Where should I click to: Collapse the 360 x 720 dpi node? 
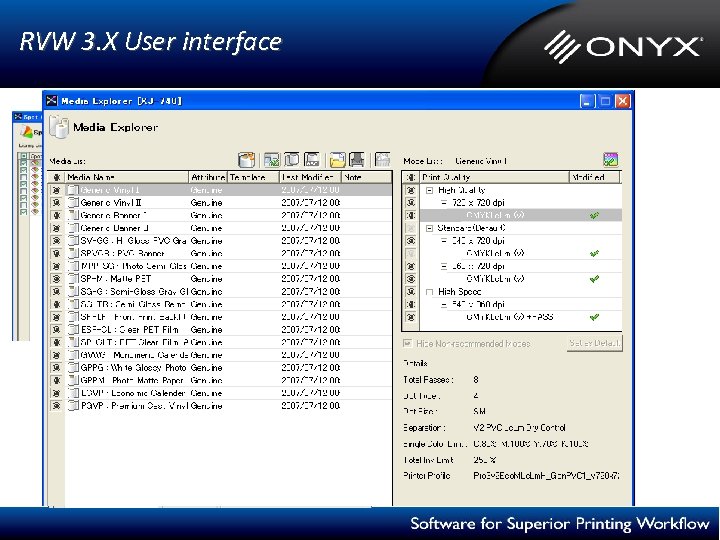pos(444,266)
